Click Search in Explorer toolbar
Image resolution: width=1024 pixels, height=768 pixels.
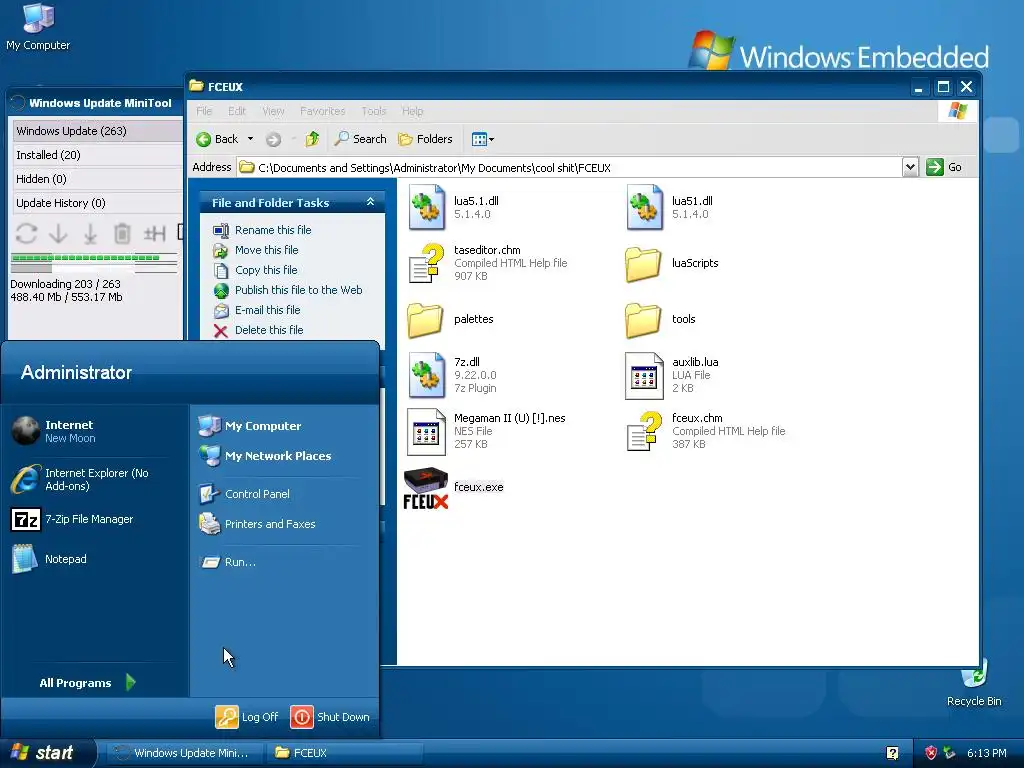360,139
